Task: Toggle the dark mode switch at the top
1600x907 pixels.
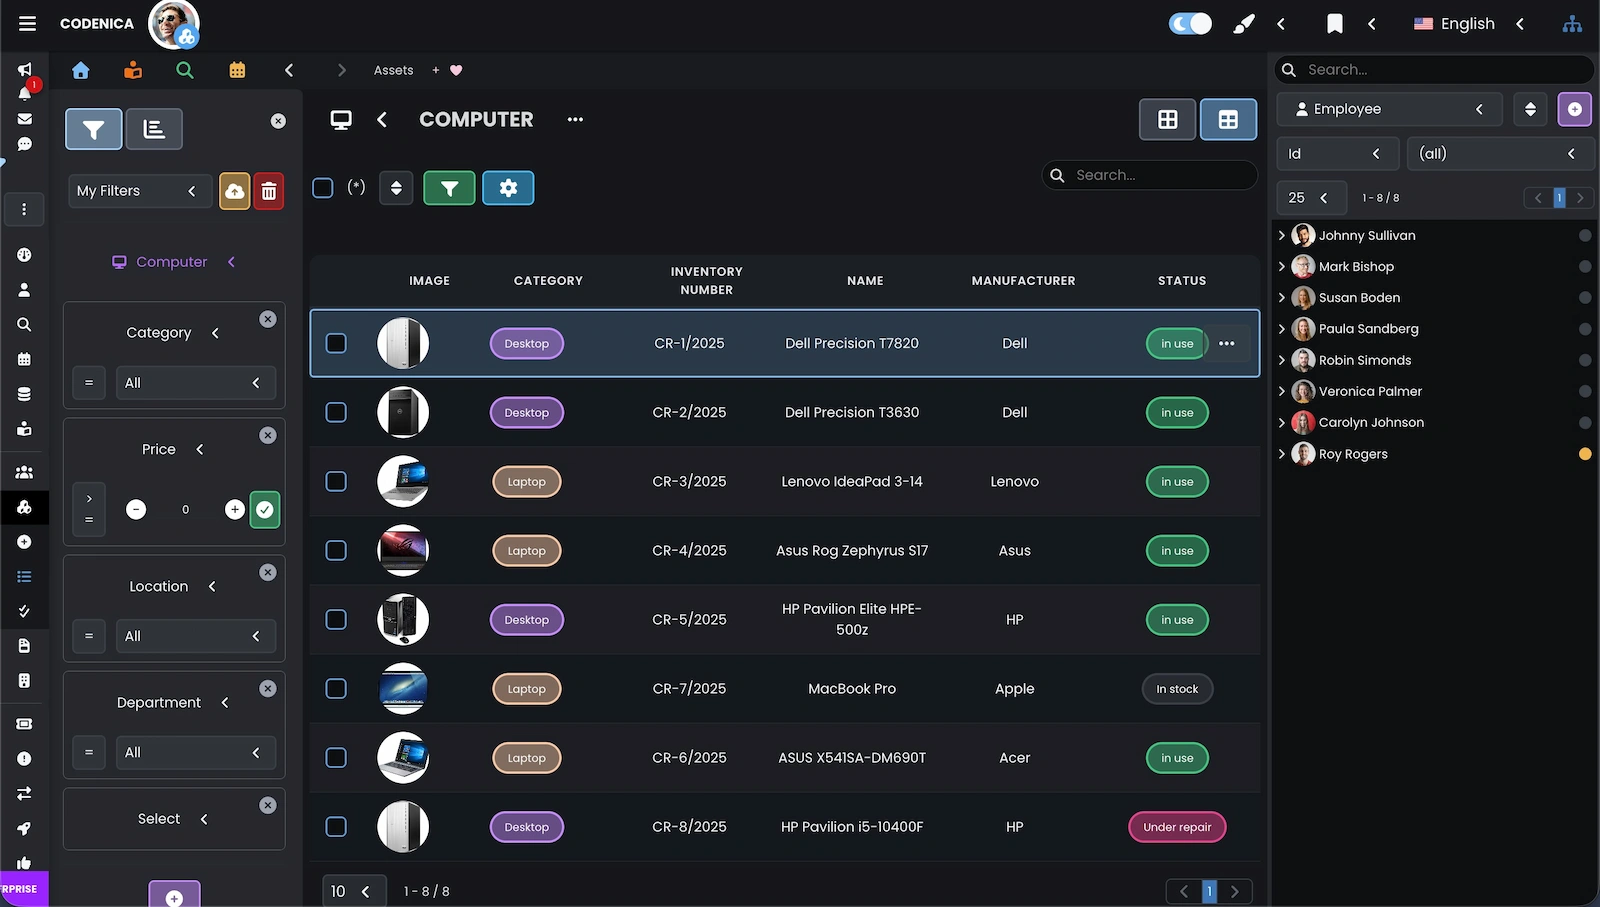Action: coord(1189,22)
